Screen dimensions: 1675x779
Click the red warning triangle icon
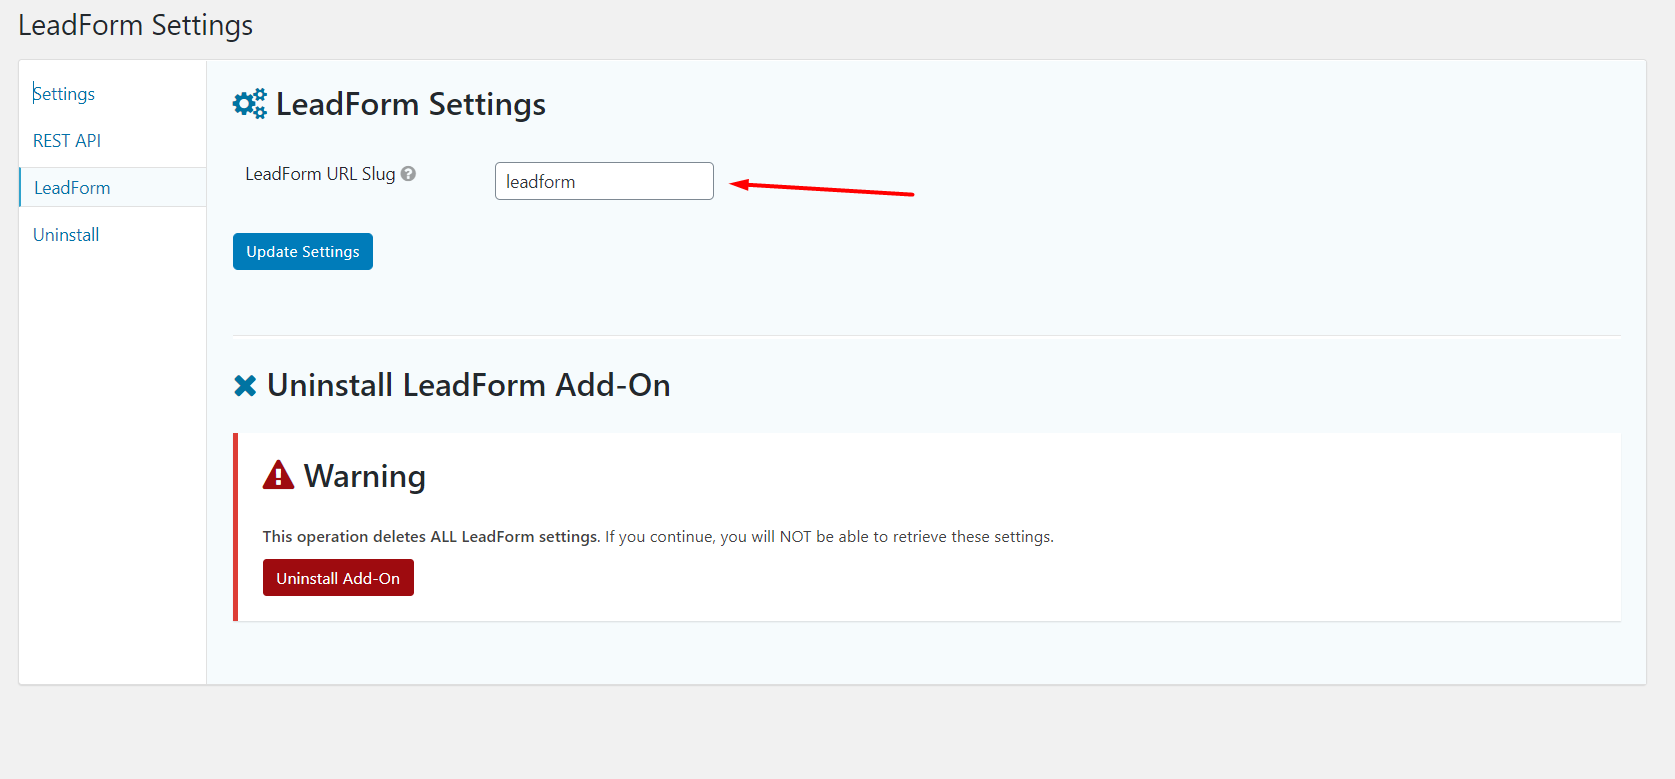click(x=278, y=476)
